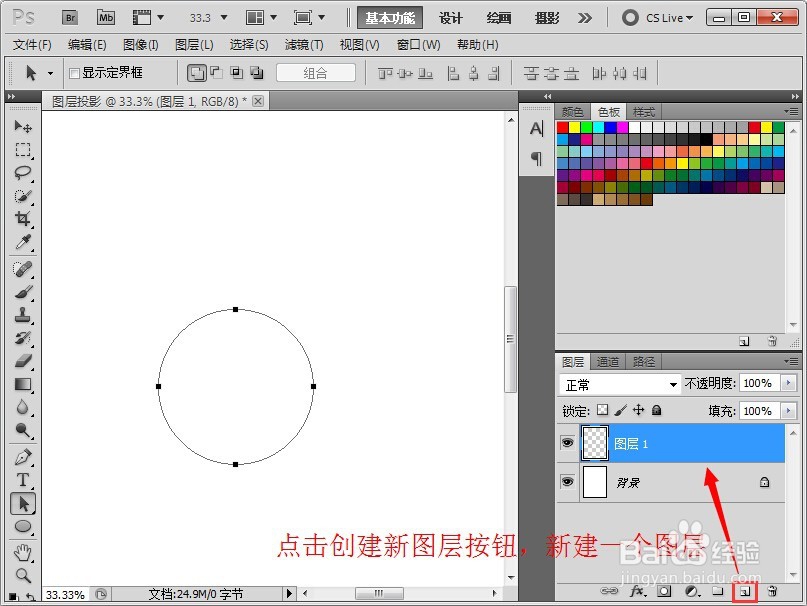This screenshot has height=606, width=807.
Task: Select the Crop tool
Action: click(23, 218)
